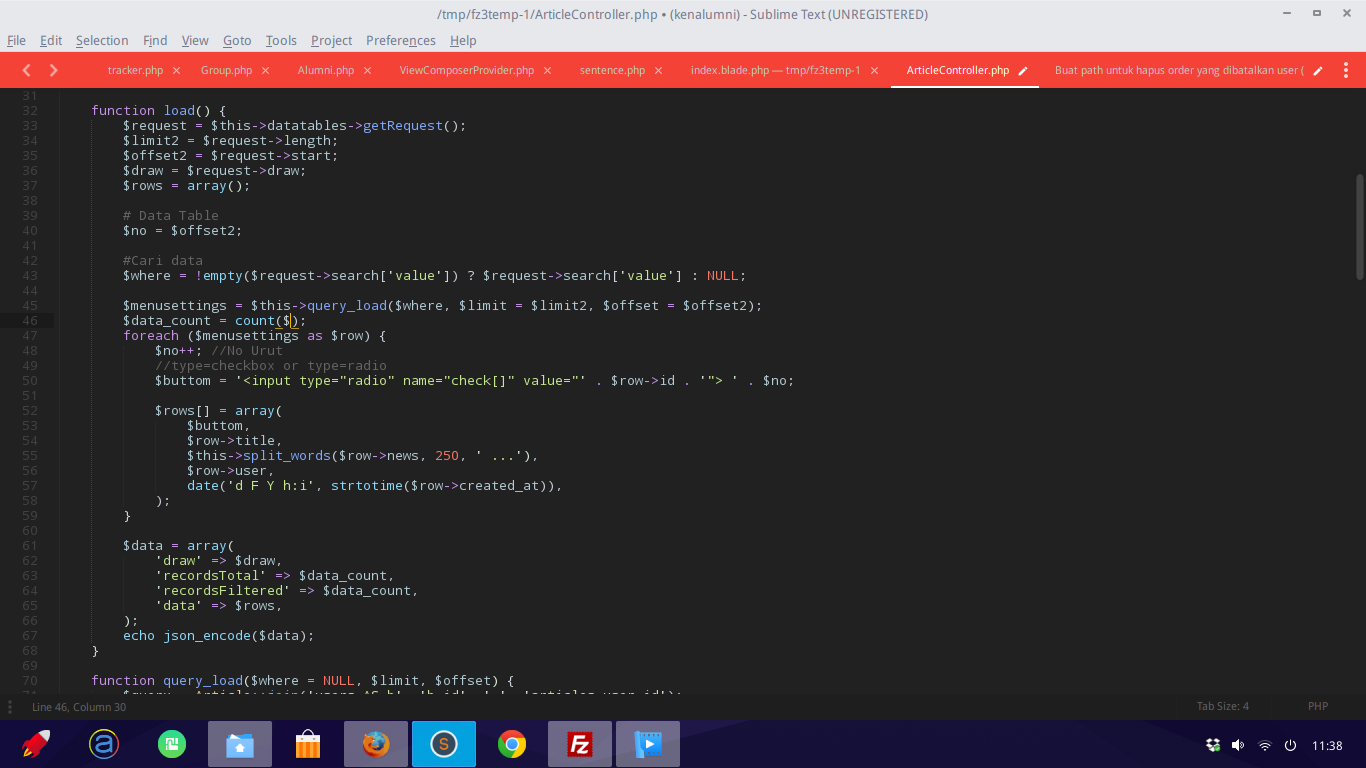Switch to the sentence.php tab
Screen dimensions: 1366x768
pos(612,70)
